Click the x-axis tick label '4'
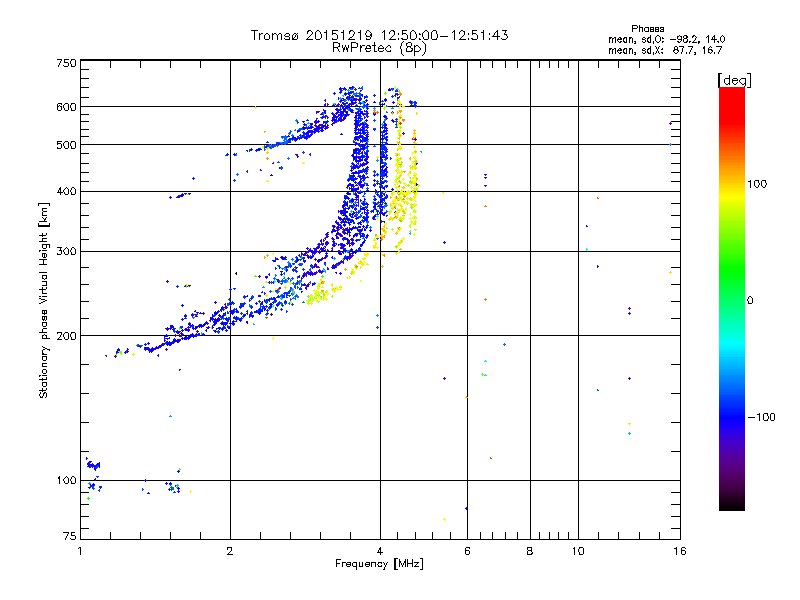This screenshot has height=600, width=800. point(380,551)
